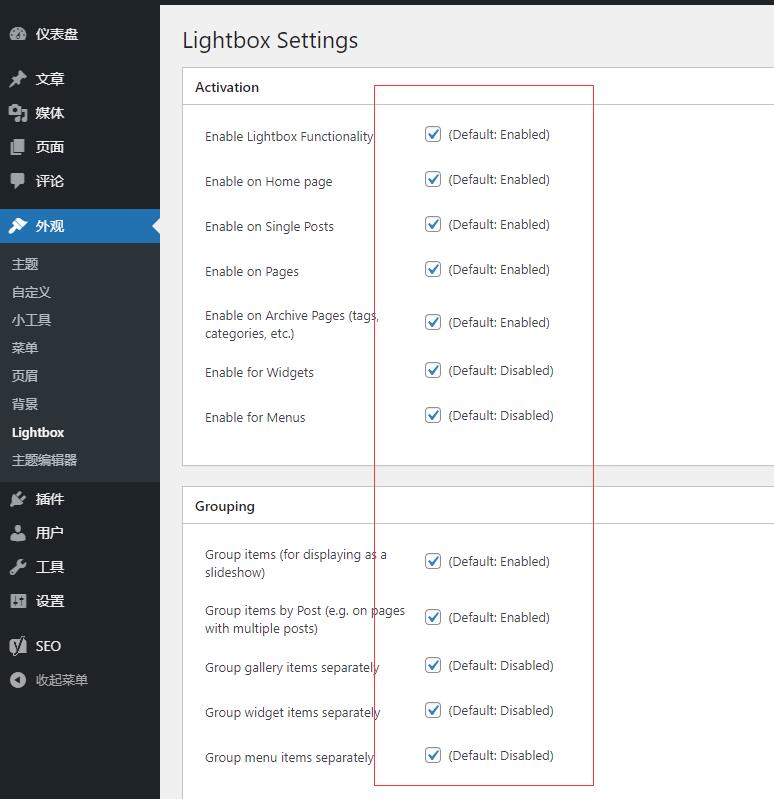Open the 用户 menu
Image resolution: width=774 pixels, height=799 pixels.
[x=80, y=533]
